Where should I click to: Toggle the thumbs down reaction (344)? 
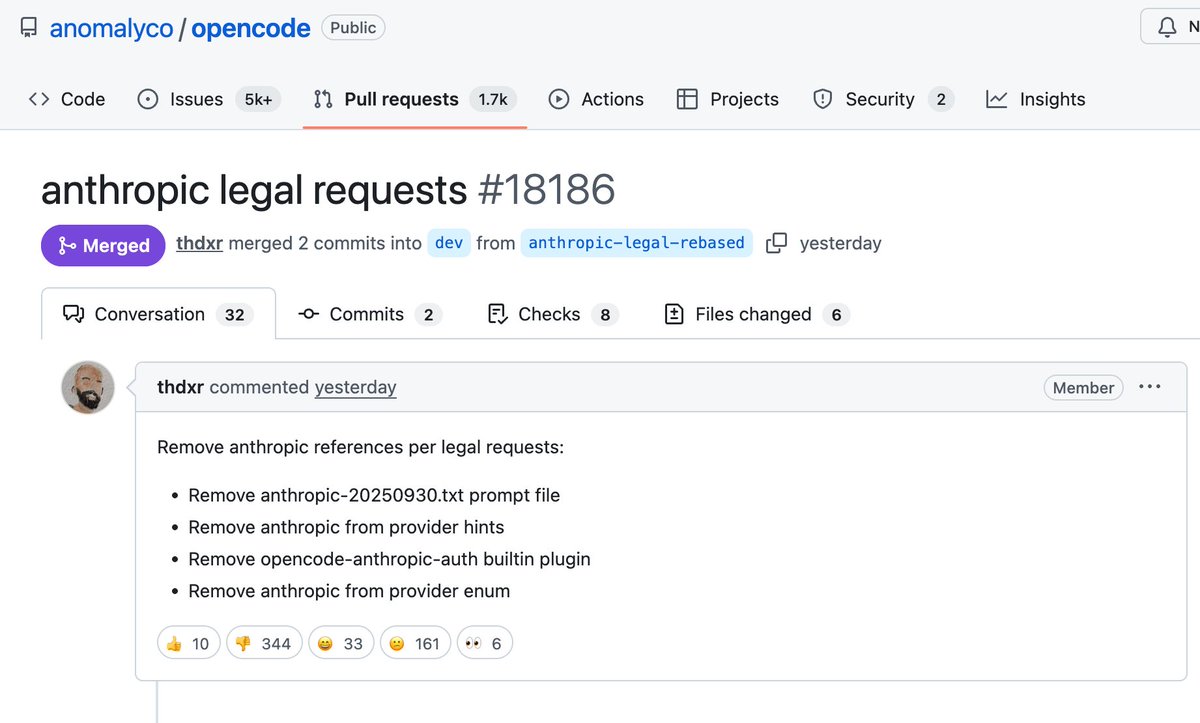click(x=264, y=643)
